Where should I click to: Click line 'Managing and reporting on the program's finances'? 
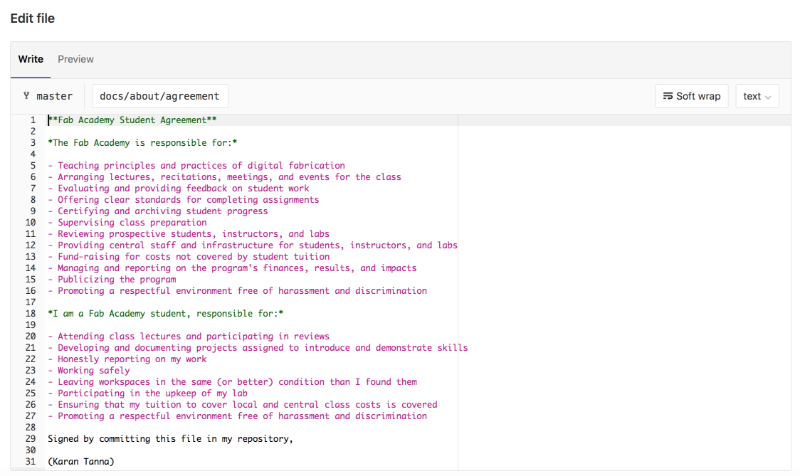click(x=232, y=268)
